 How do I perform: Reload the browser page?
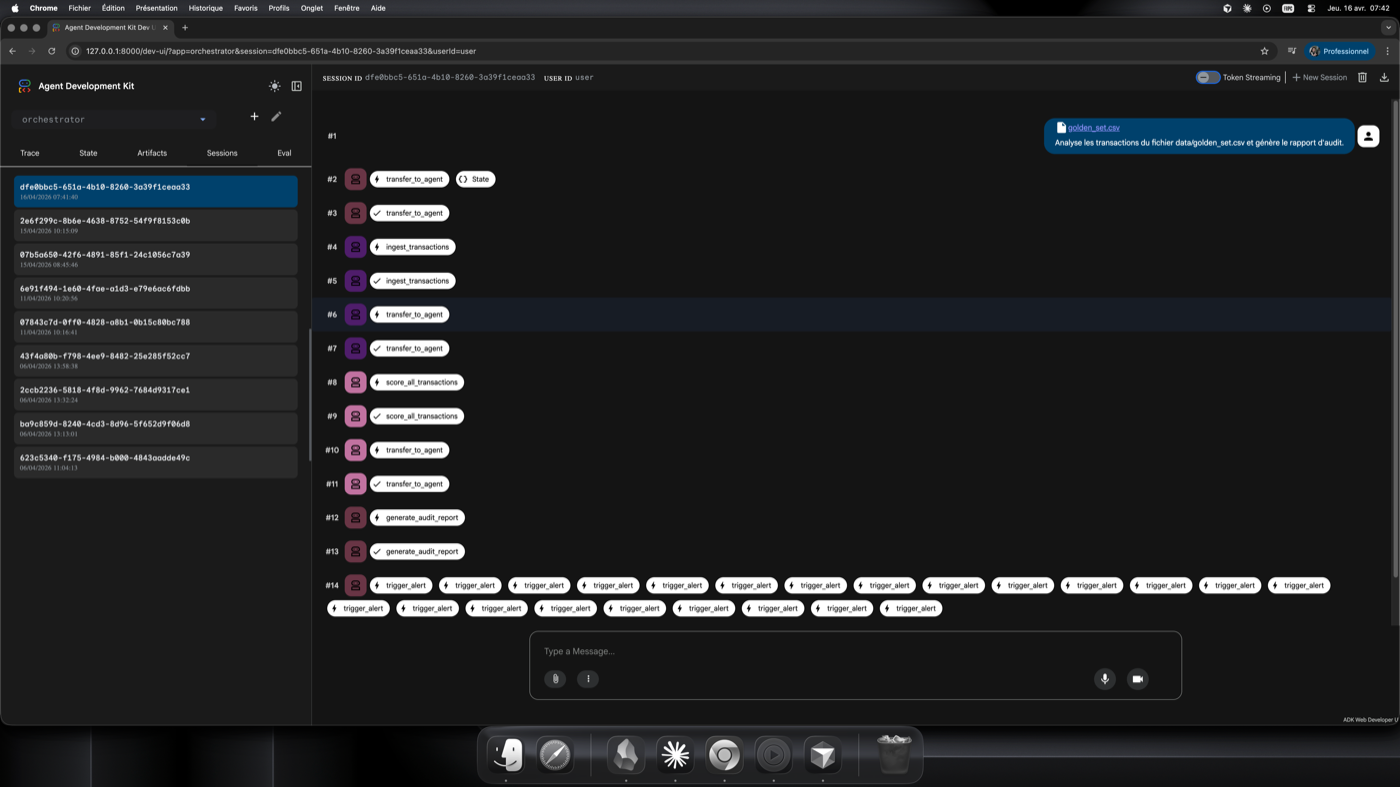click(x=52, y=51)
